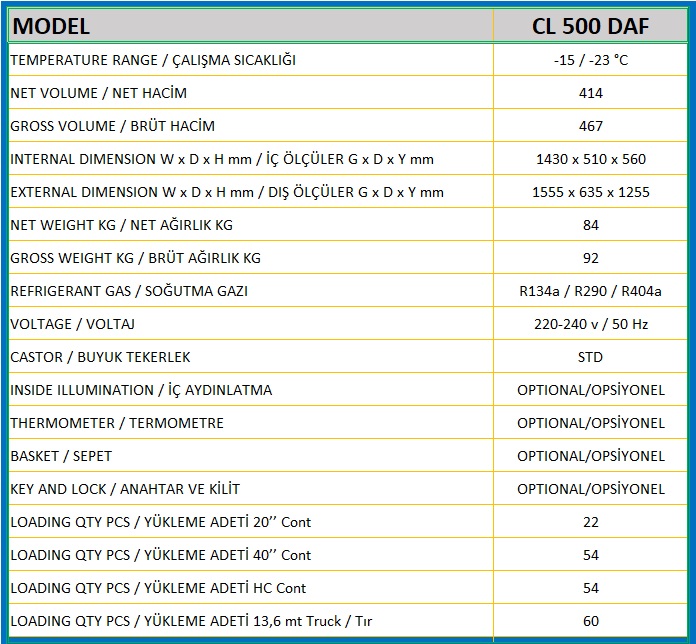The height and width of the screenshot is (644, 696).
Task: Click the net volume value 414
Action: pyautogui.click(x=591, y=93)
